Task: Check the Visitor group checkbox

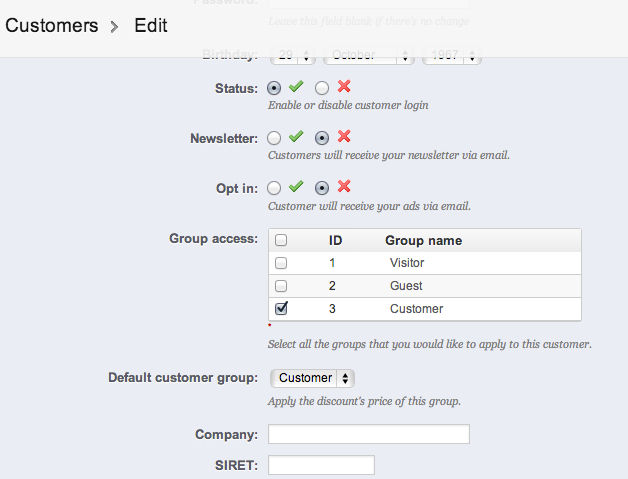Action: (281, 263)
